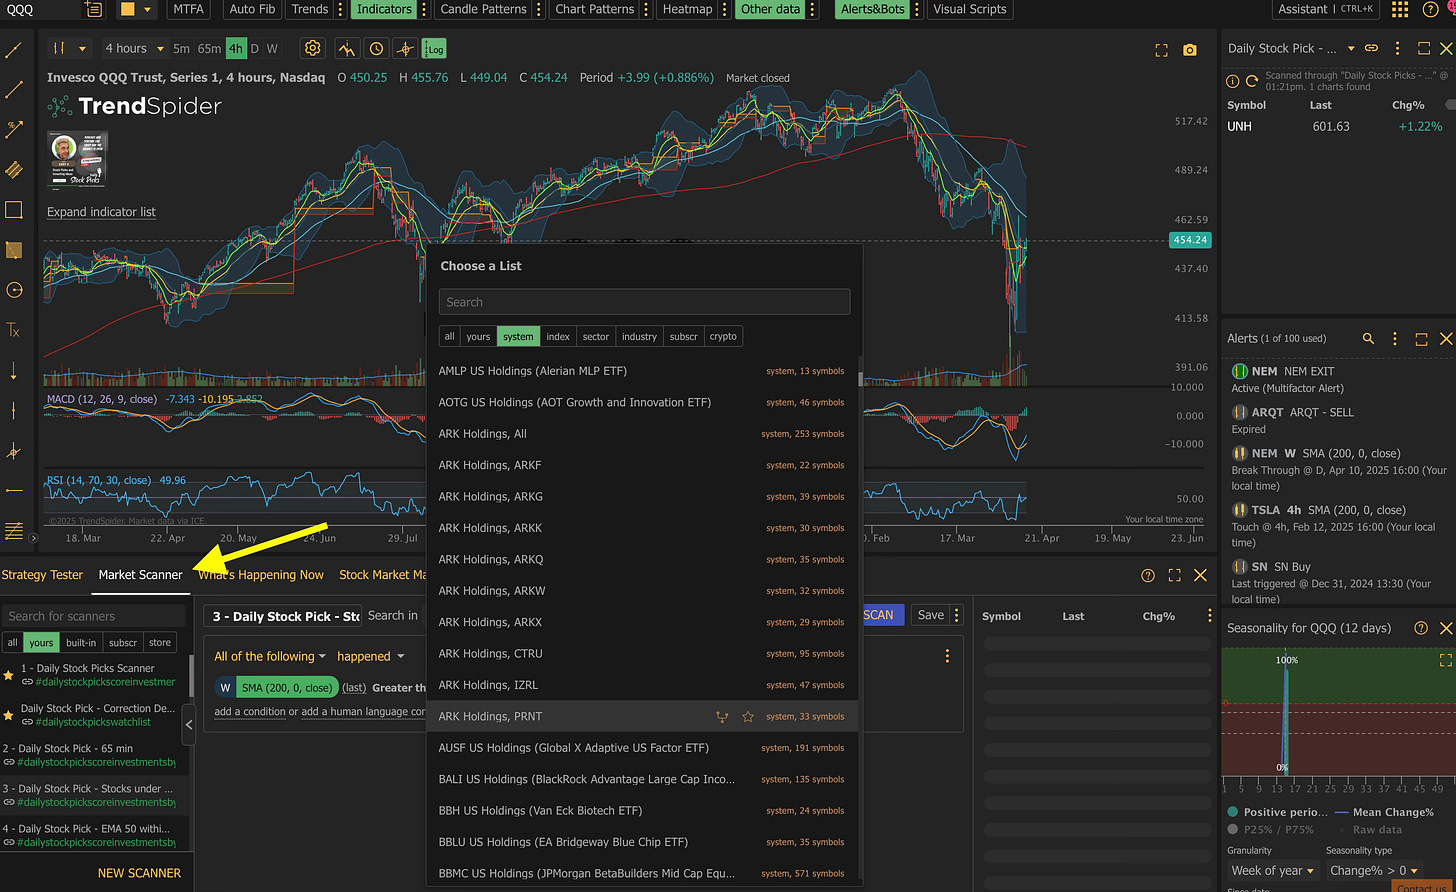1456x892 pixels.
Task: Open the Week of year granularity dropdown
Action: point(1272,870)
